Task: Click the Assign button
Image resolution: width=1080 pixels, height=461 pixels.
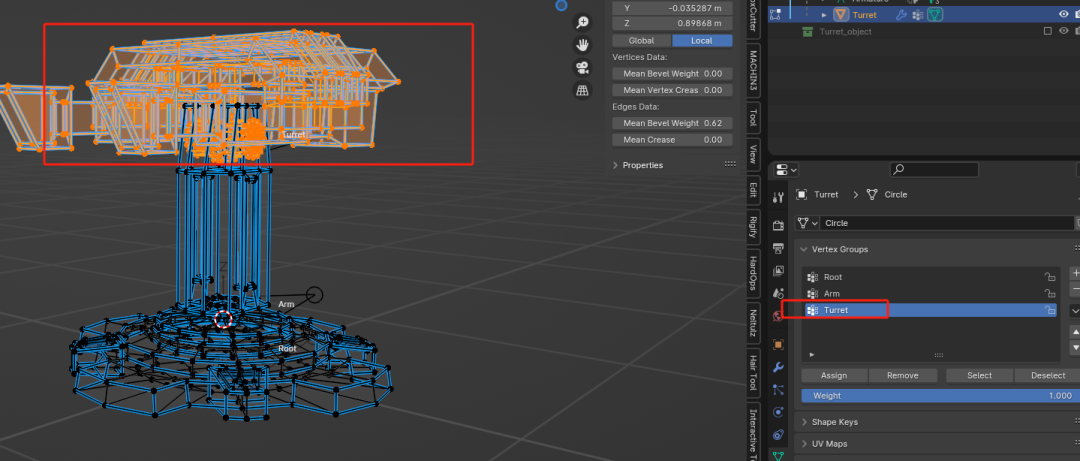Action: tap(834, 376)
